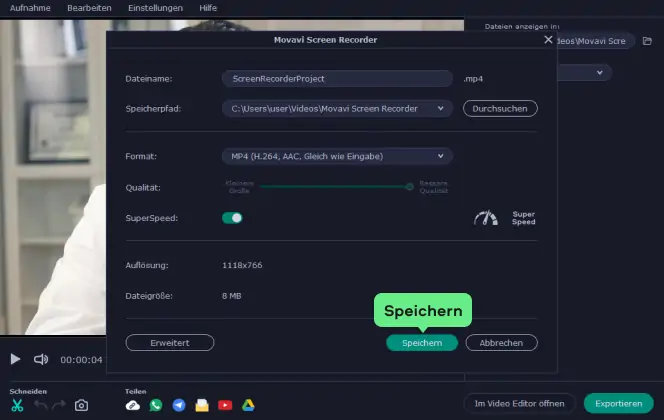The image size is (664, 420).
Task: Click the redo arrow icon
Action: (x=59, y=405)
